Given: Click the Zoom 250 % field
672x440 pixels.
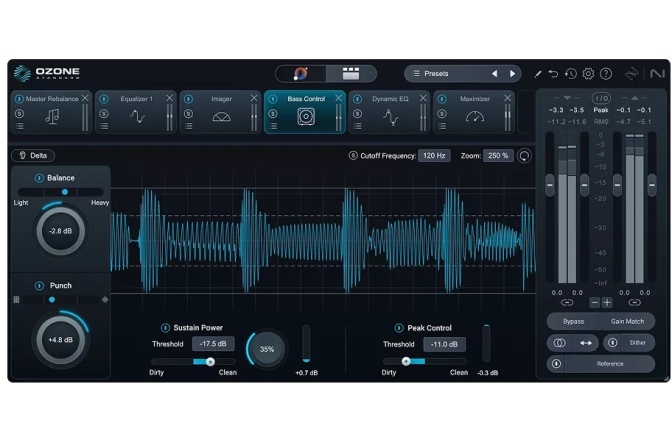Looking at the screenshot, I should [498, 156].
